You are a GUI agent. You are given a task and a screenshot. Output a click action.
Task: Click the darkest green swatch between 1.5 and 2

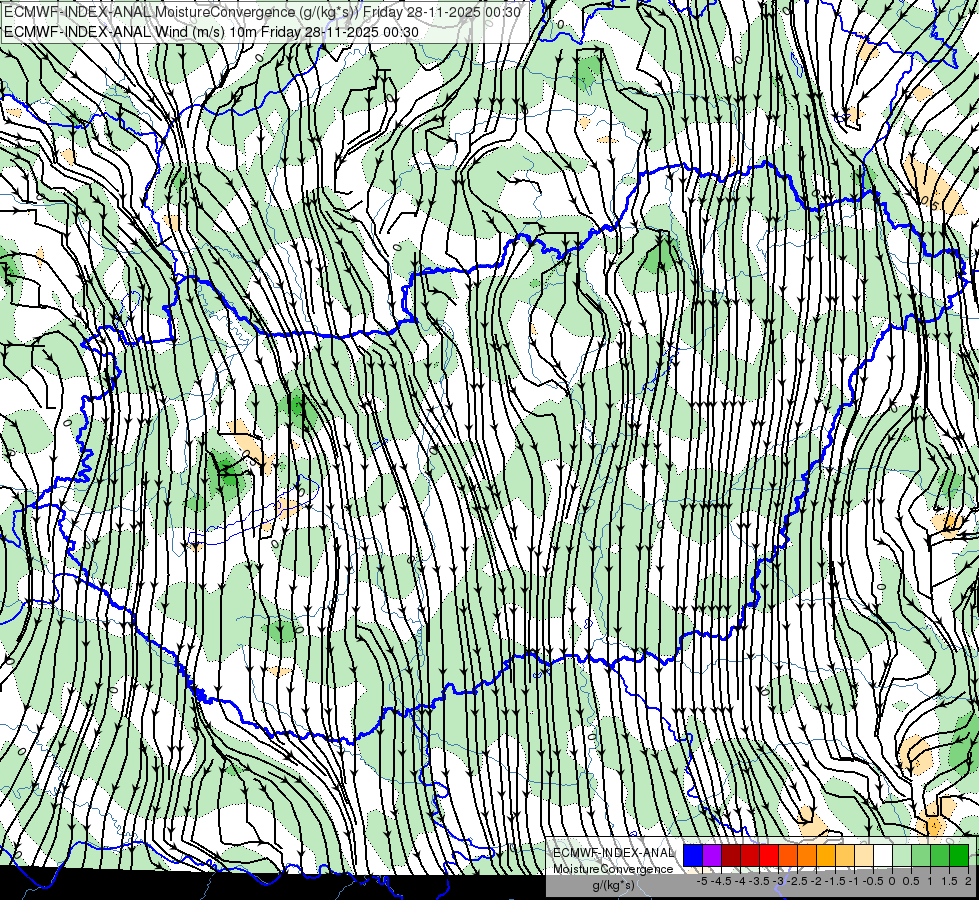958,855
